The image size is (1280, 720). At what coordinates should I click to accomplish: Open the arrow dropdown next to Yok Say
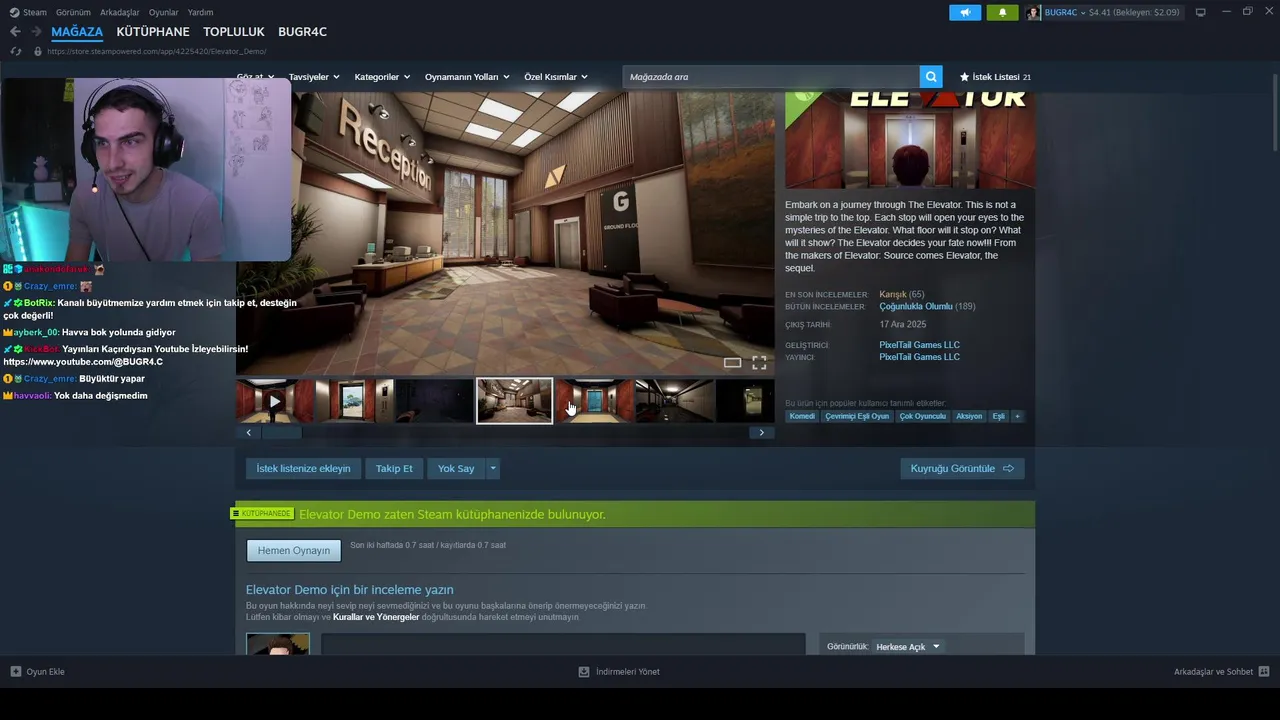click(x=492, y=468)
